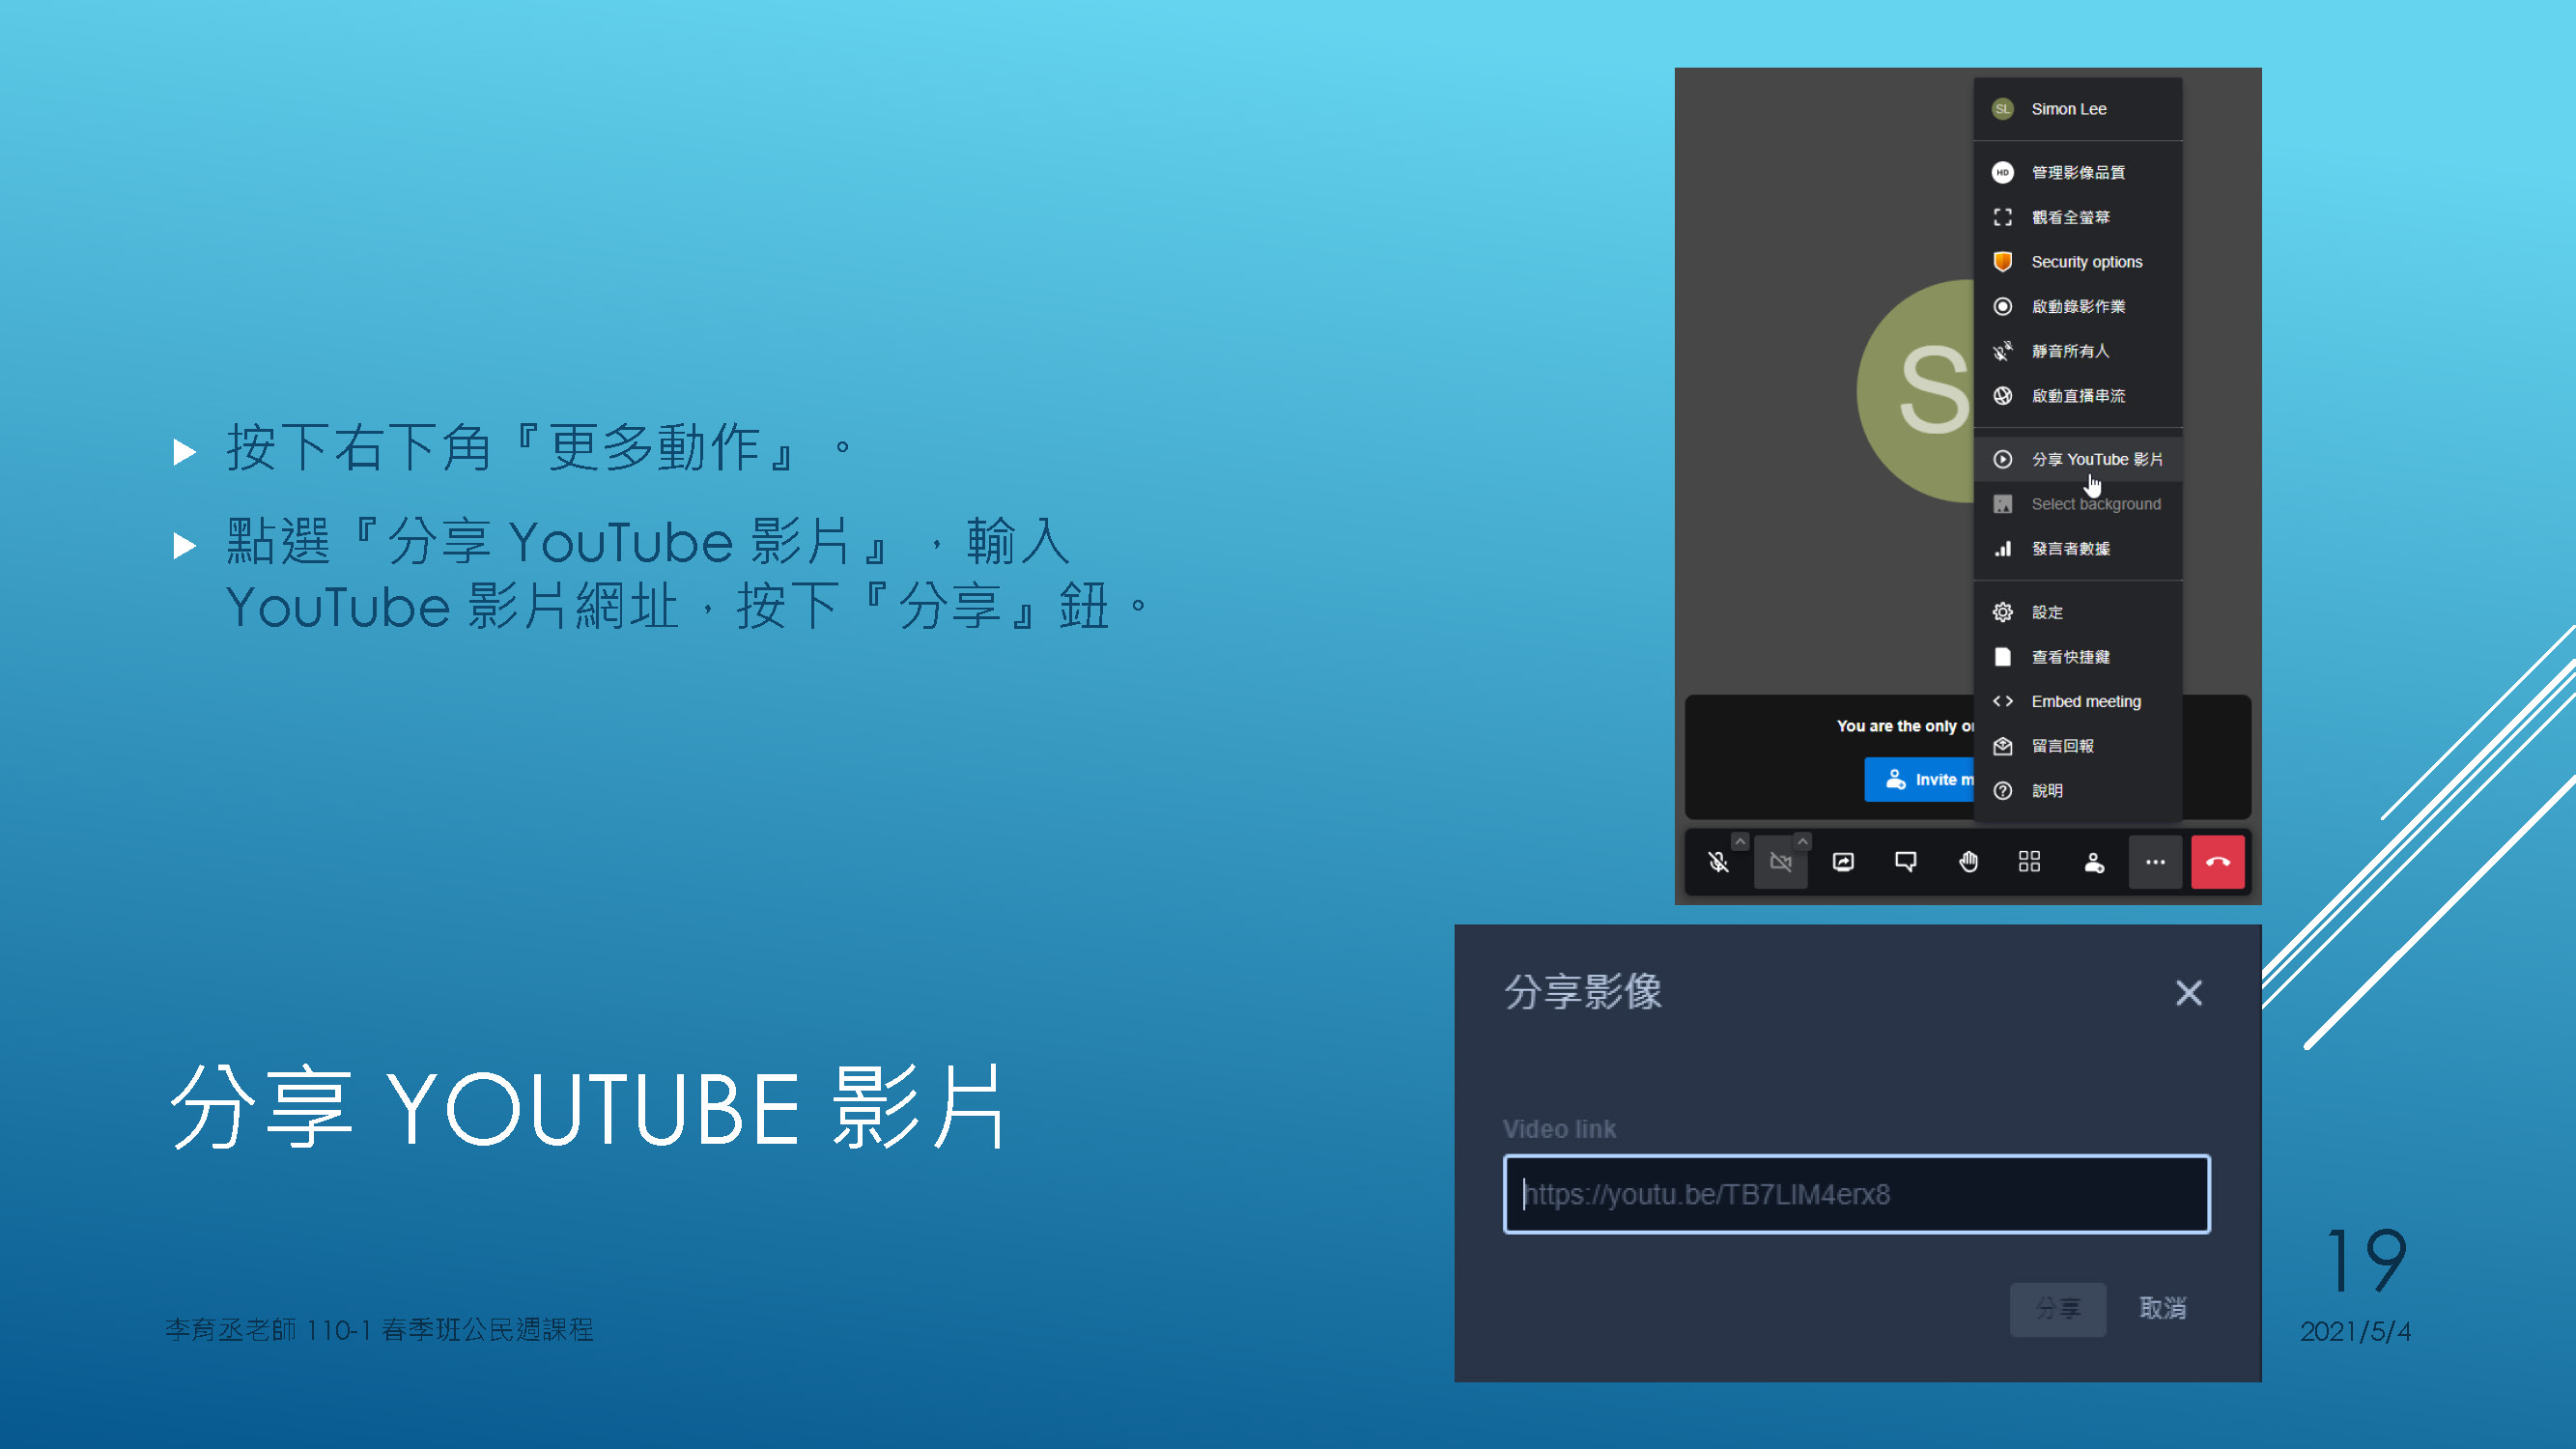Open 留言回報 menu entry
The width and height of the screenshot is (2576, 1449).
click(x=2077, y=746)
